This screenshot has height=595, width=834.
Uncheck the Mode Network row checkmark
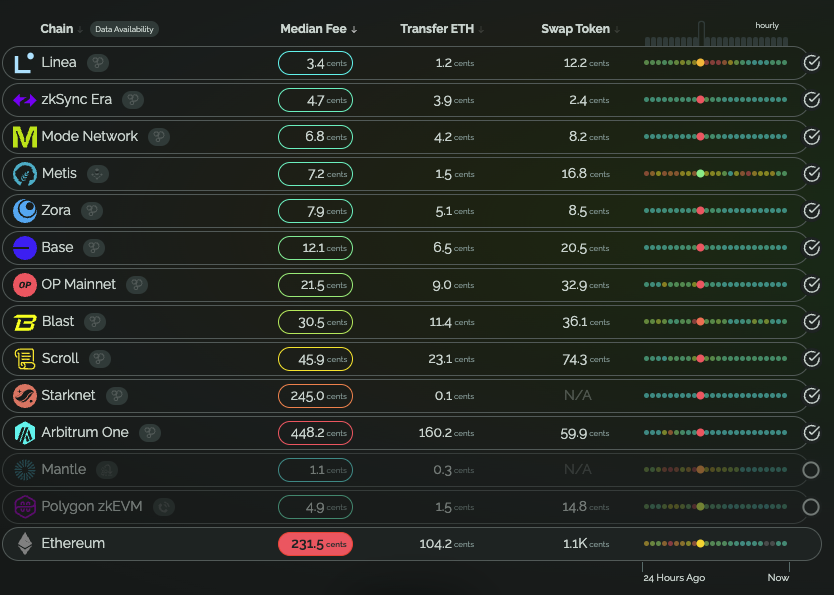812,137
